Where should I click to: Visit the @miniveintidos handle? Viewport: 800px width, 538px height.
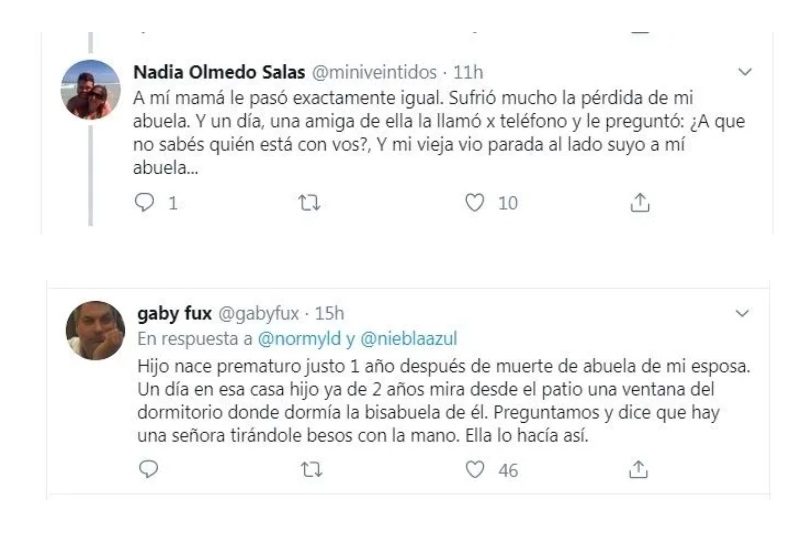[358, 72]
